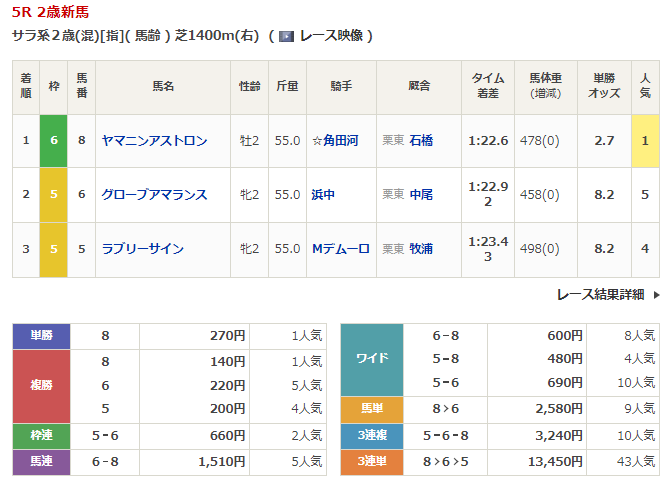Click jockey 浜中's name

pyautogui.click(x=323, y=195)
